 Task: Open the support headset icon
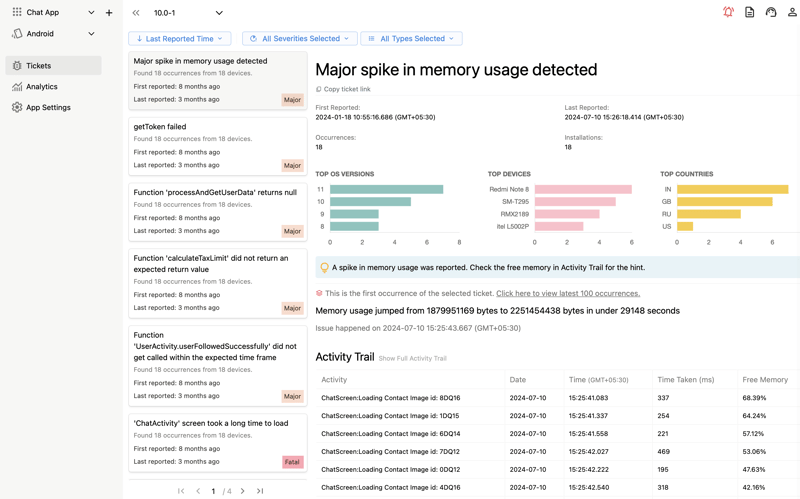tap(771, 13)
